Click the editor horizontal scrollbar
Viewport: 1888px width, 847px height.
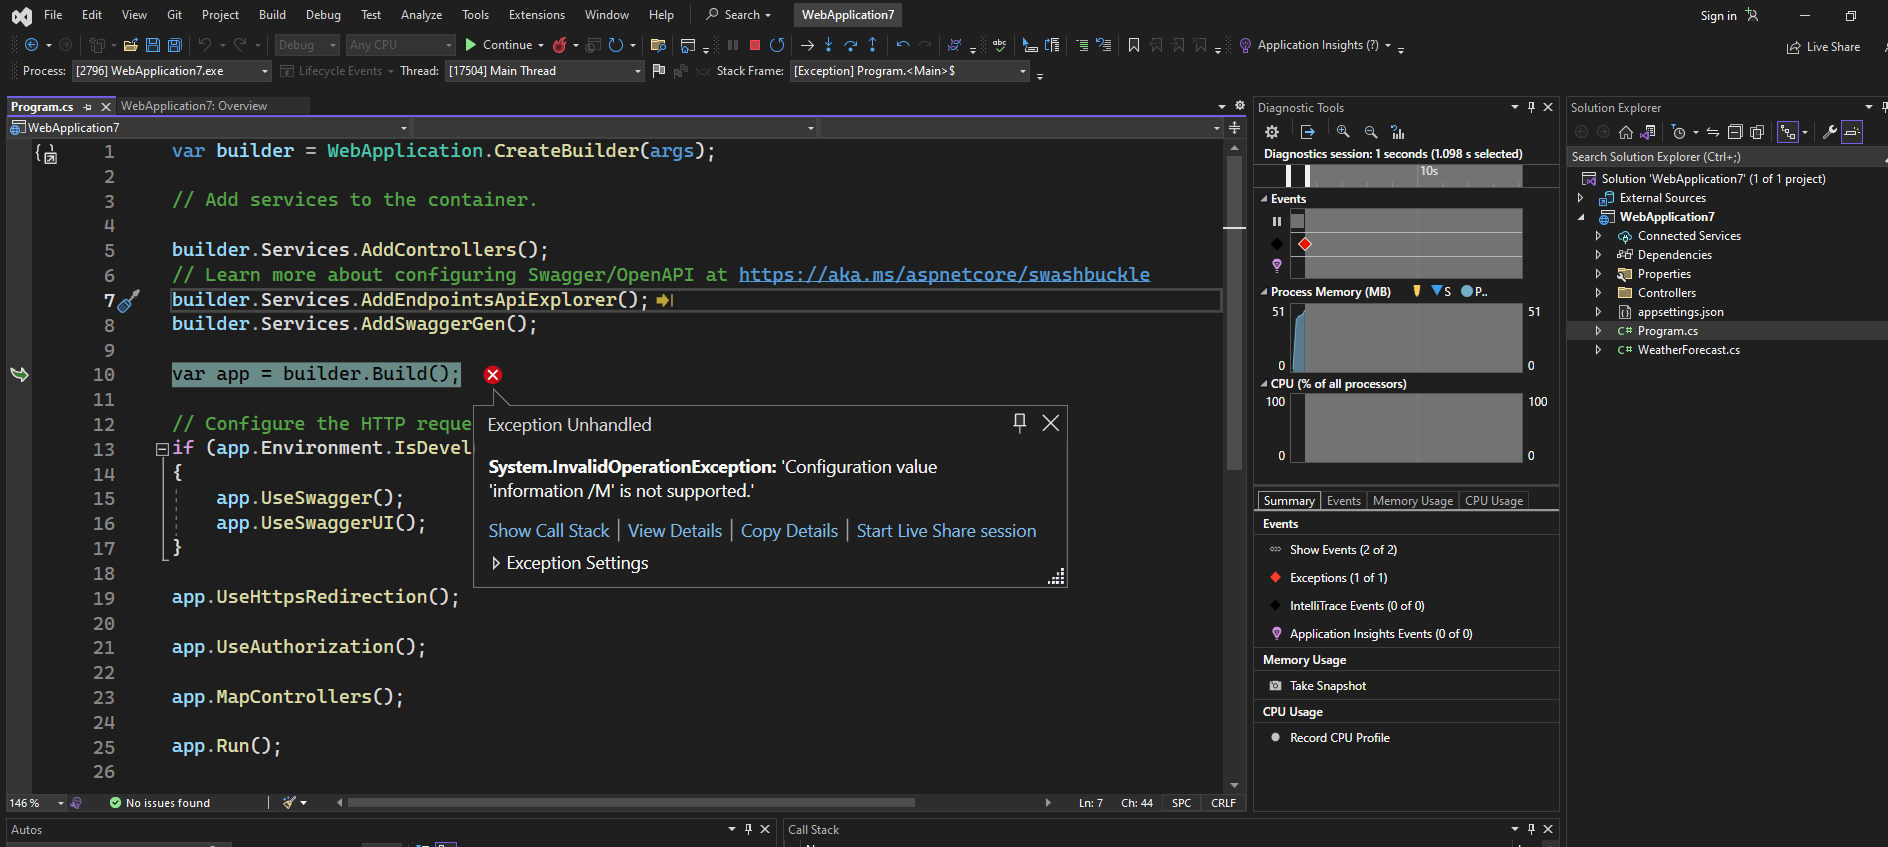pos(631,802)
